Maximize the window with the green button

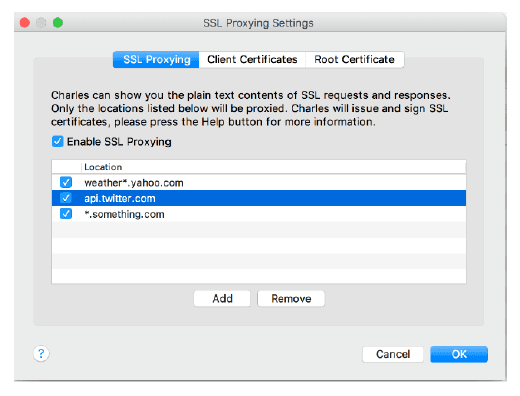coord(58,23)
